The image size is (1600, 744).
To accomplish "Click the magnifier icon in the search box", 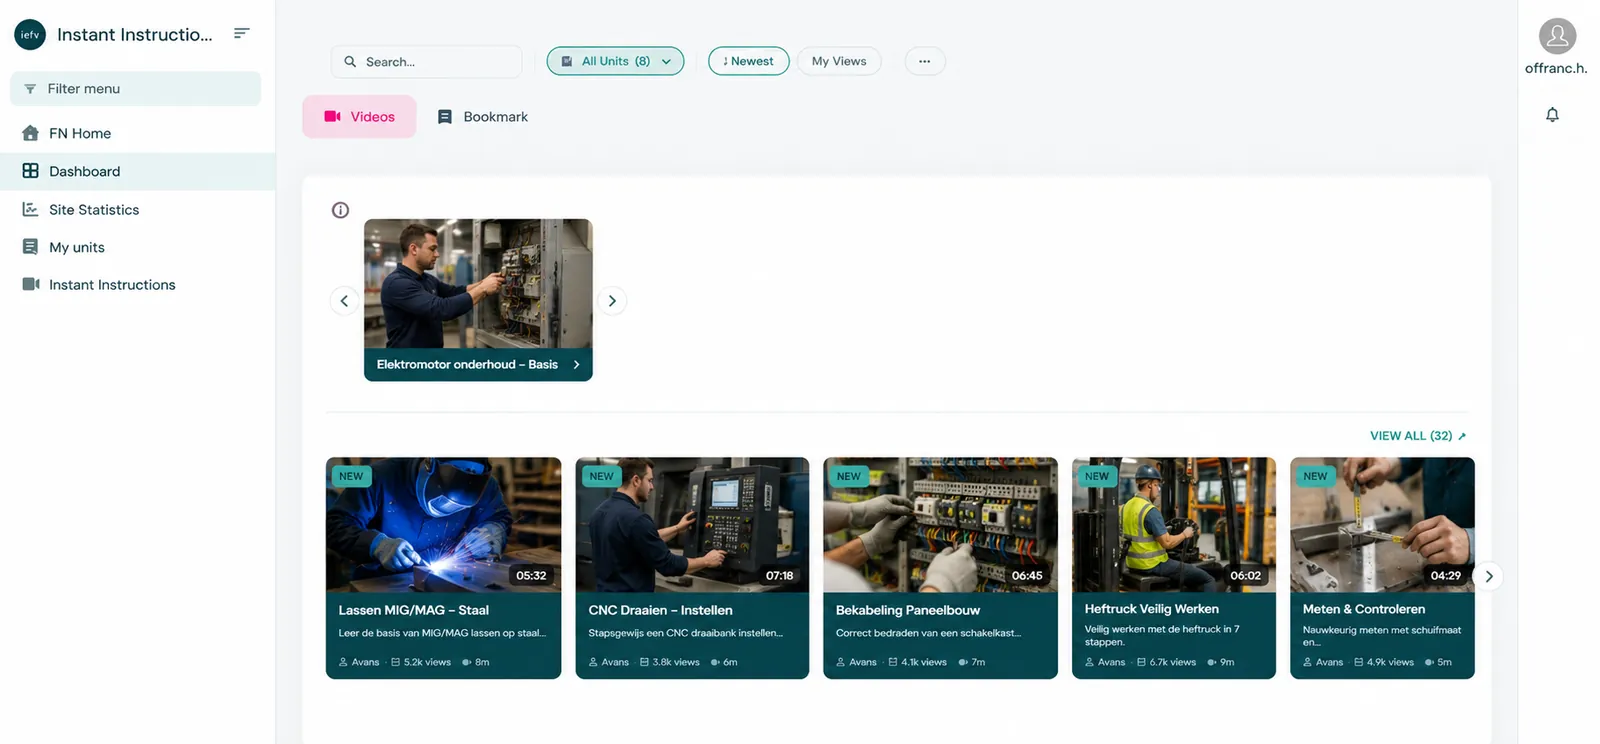I will tap(350, 61).
